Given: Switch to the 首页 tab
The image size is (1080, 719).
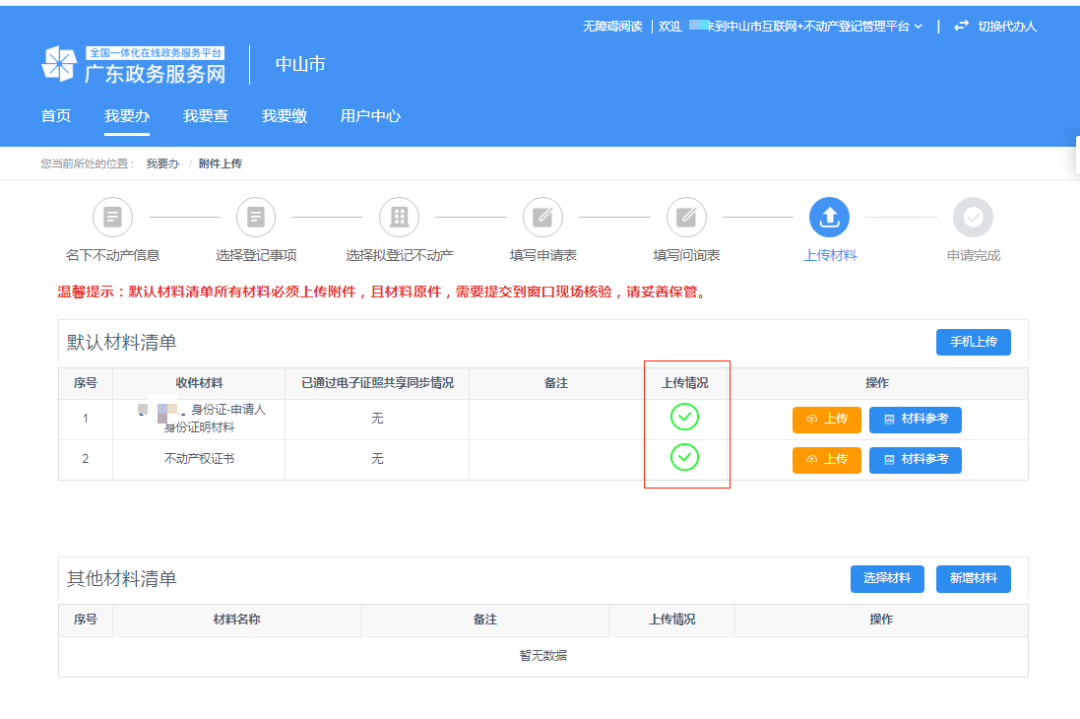Looking at the screenshot, I should pyautogui.click(x=55, y=116).
